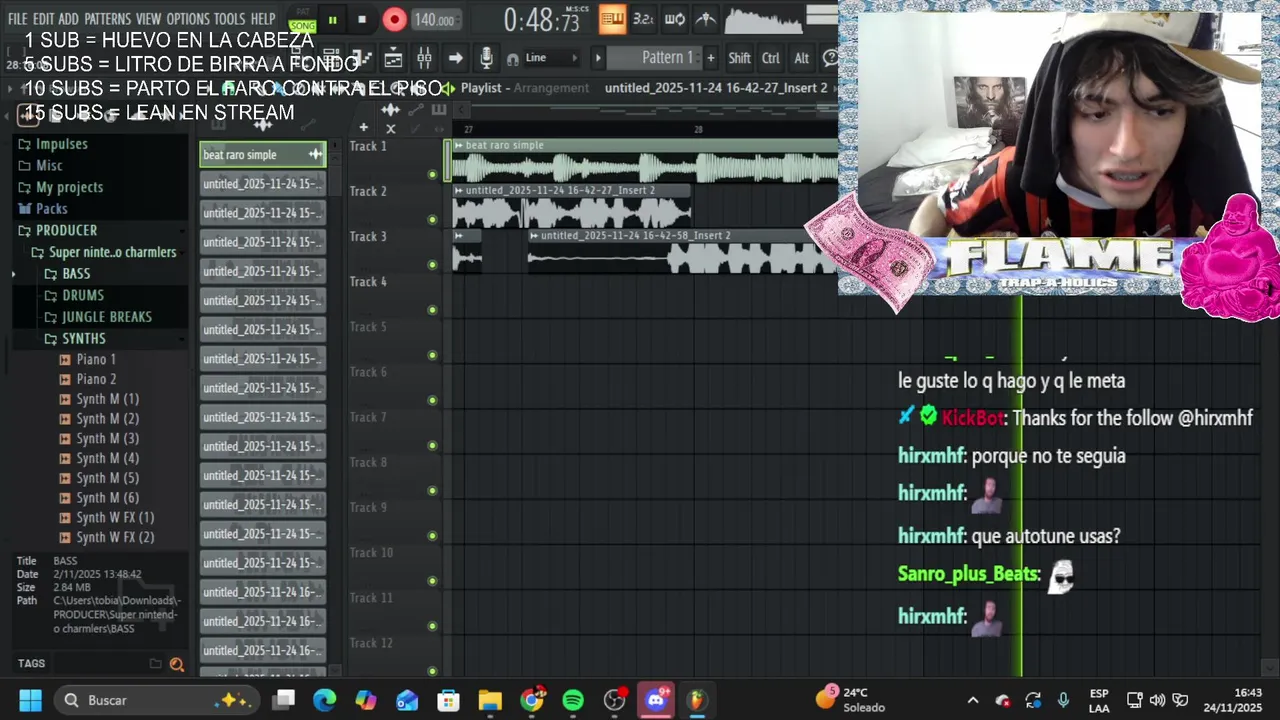Viewport: 1280px width, 720px height.
Task: Toggle the 3.2 countdown before recording icon
Action: 643,18
